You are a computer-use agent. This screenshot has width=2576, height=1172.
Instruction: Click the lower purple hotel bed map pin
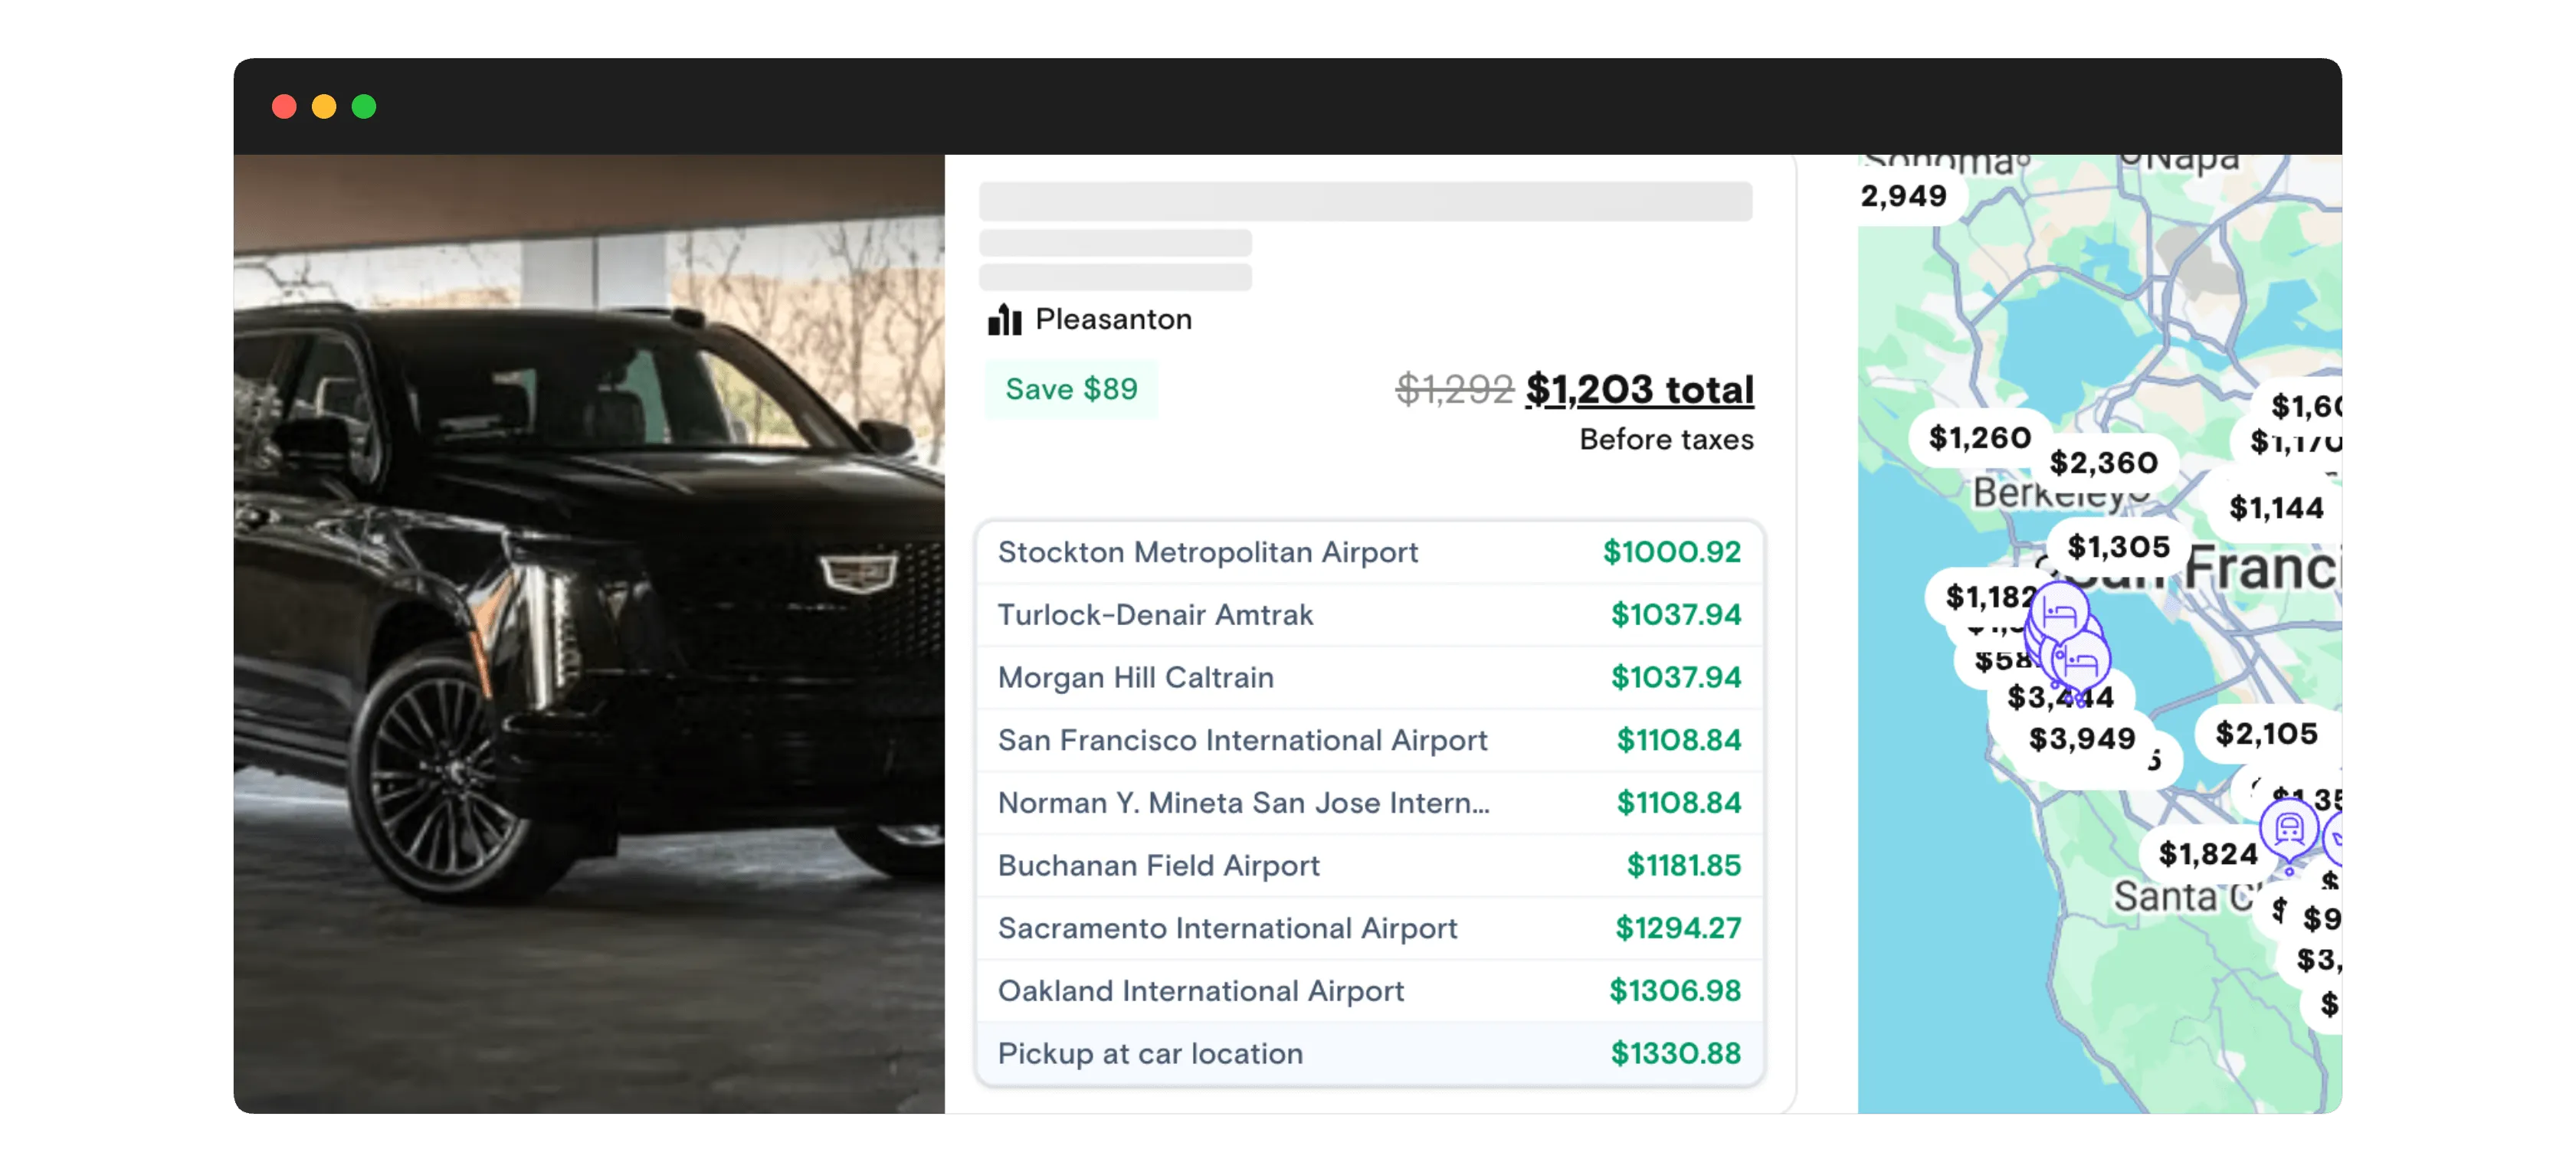point(2081,660)
